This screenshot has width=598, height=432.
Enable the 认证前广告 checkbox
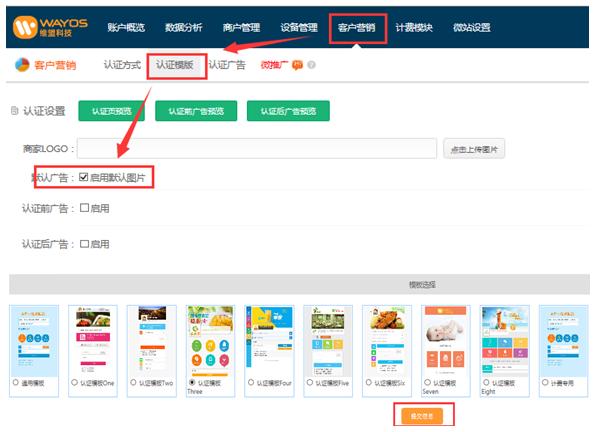(x=84, y=208)
